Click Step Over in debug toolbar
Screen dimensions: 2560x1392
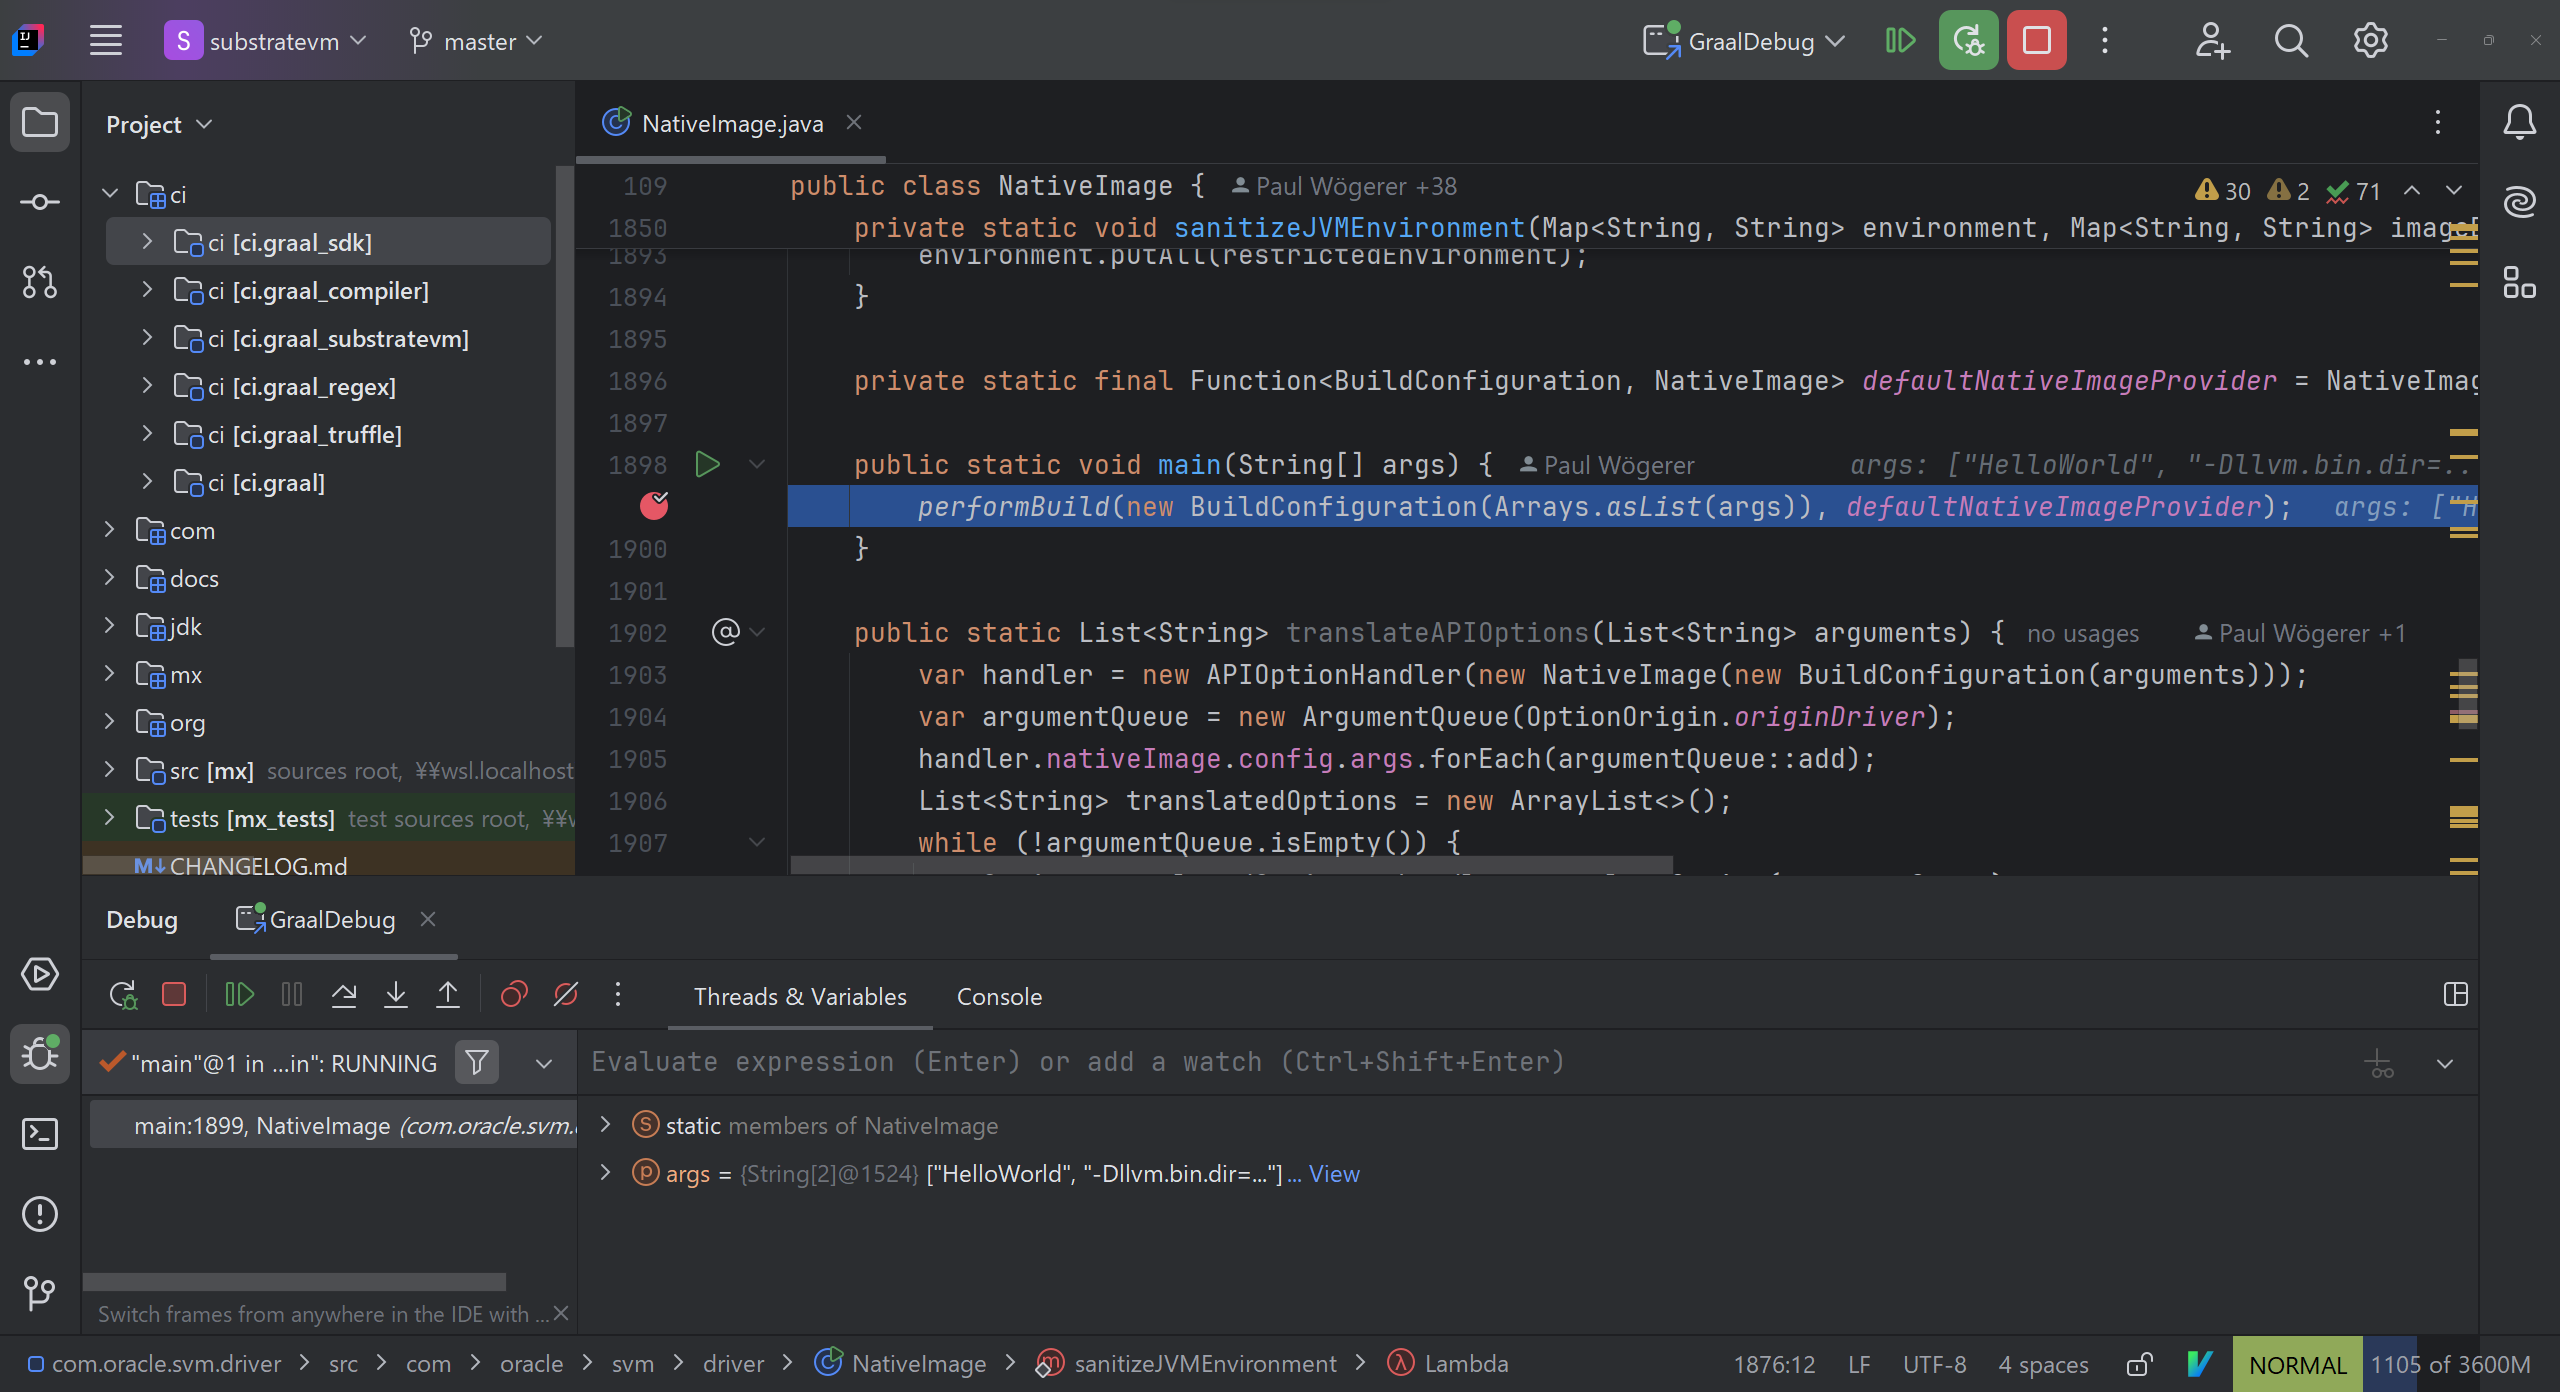pyautogui.click(x=344, y=995)
